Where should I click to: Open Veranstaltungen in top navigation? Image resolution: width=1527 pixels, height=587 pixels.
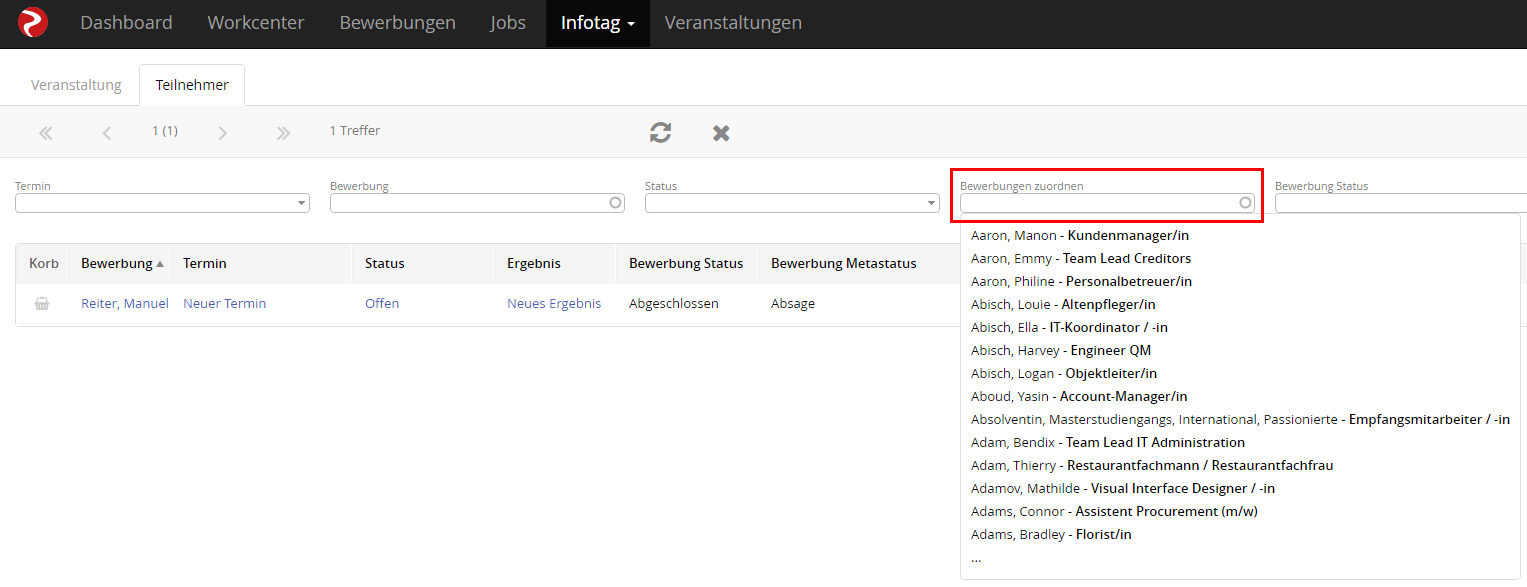coord(733,23)
